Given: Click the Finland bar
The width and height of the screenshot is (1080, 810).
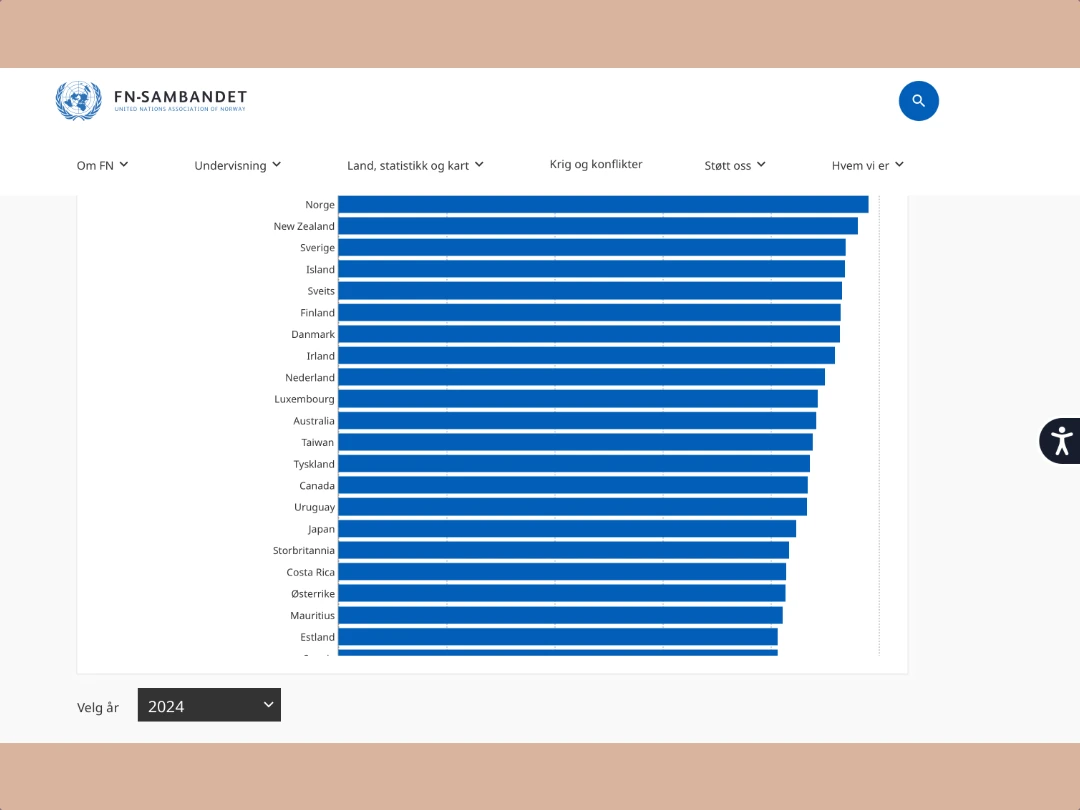Looking at the screenshot, I should click(589, 313).
